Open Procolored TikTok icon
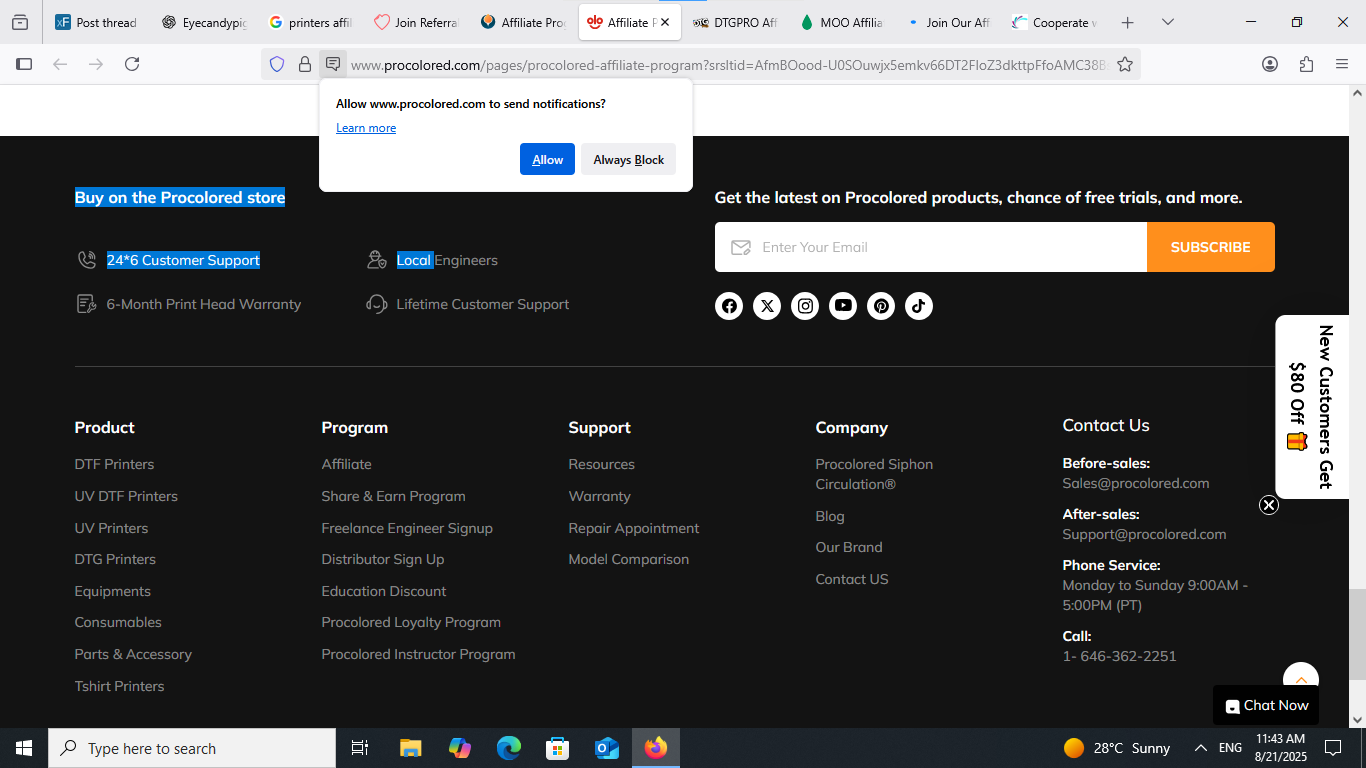Screen dimensions: 1366x768 (919, 306)
